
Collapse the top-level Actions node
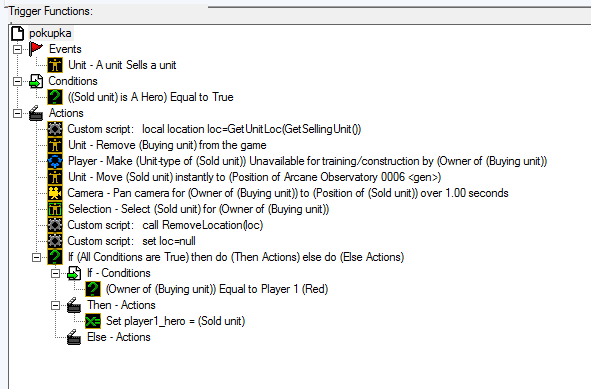tap(17, 113)
